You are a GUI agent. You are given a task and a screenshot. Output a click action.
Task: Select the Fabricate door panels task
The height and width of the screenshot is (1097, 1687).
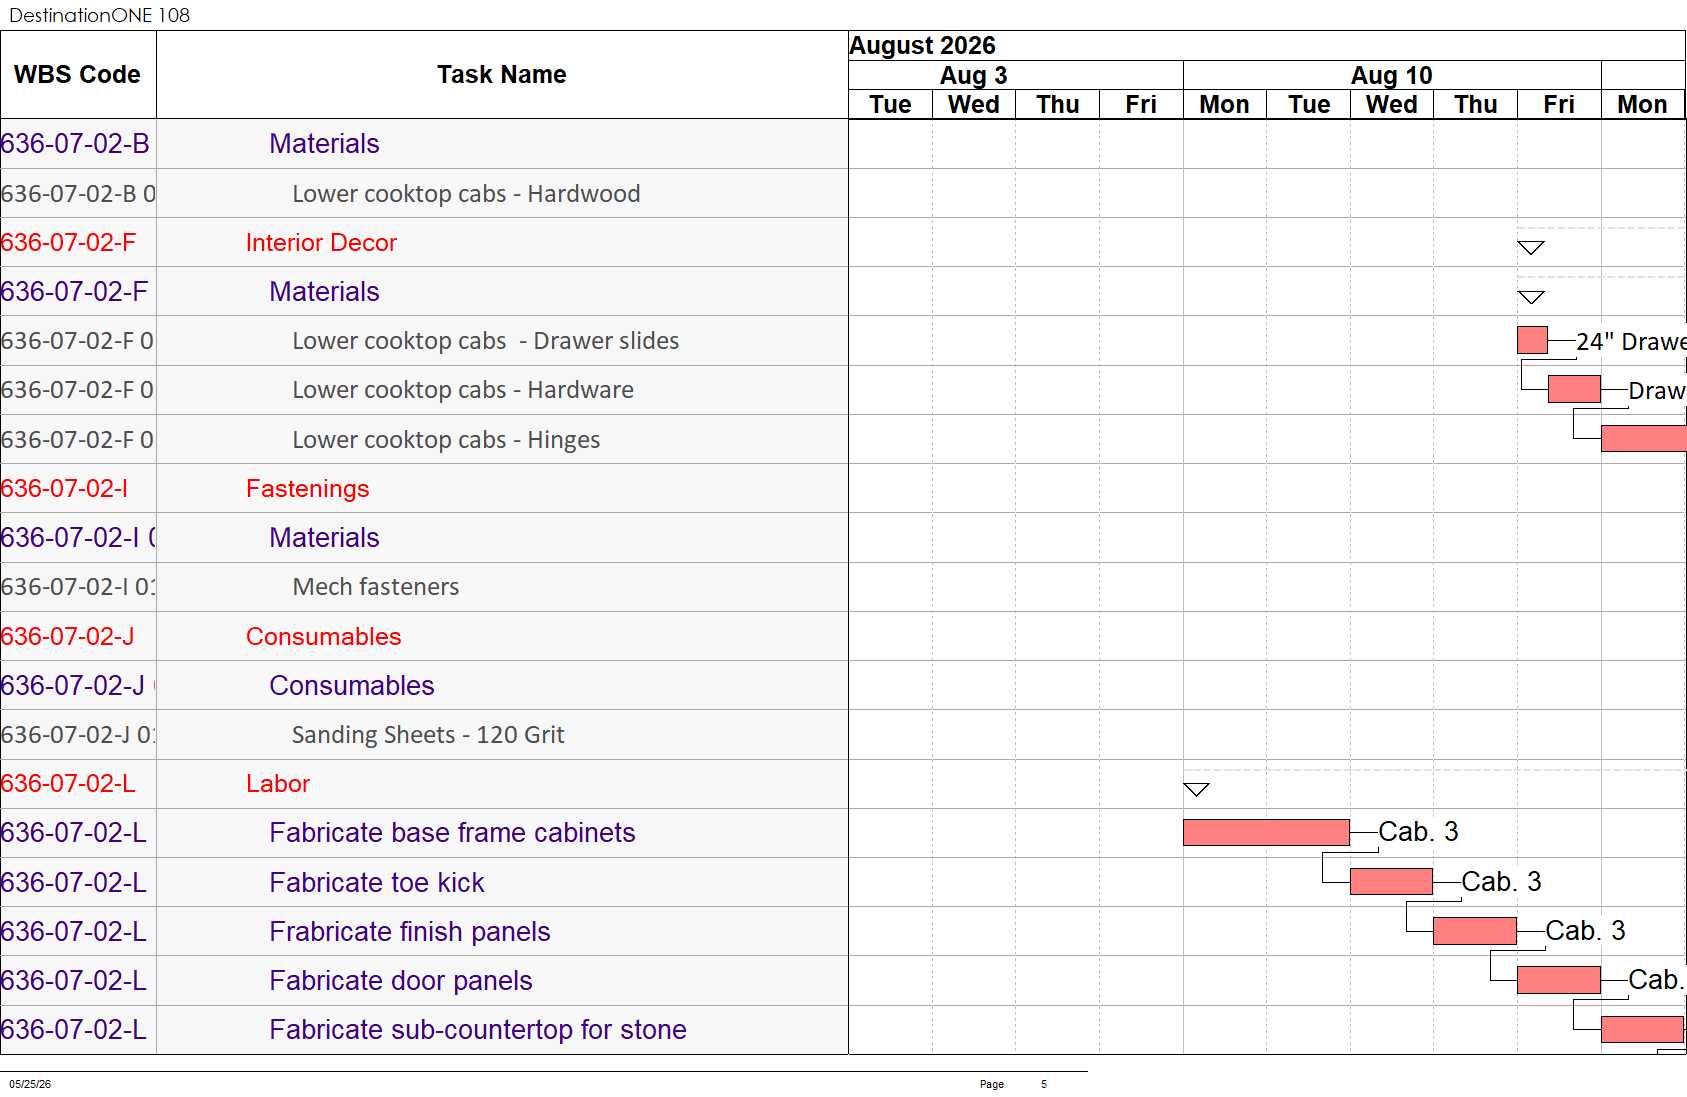tap(401, 981)
